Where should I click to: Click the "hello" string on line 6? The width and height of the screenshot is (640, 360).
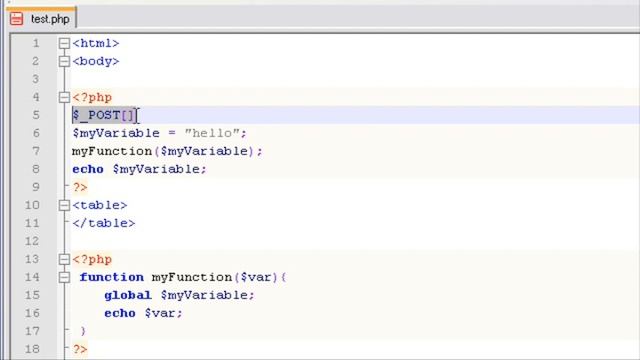(212, 133)
